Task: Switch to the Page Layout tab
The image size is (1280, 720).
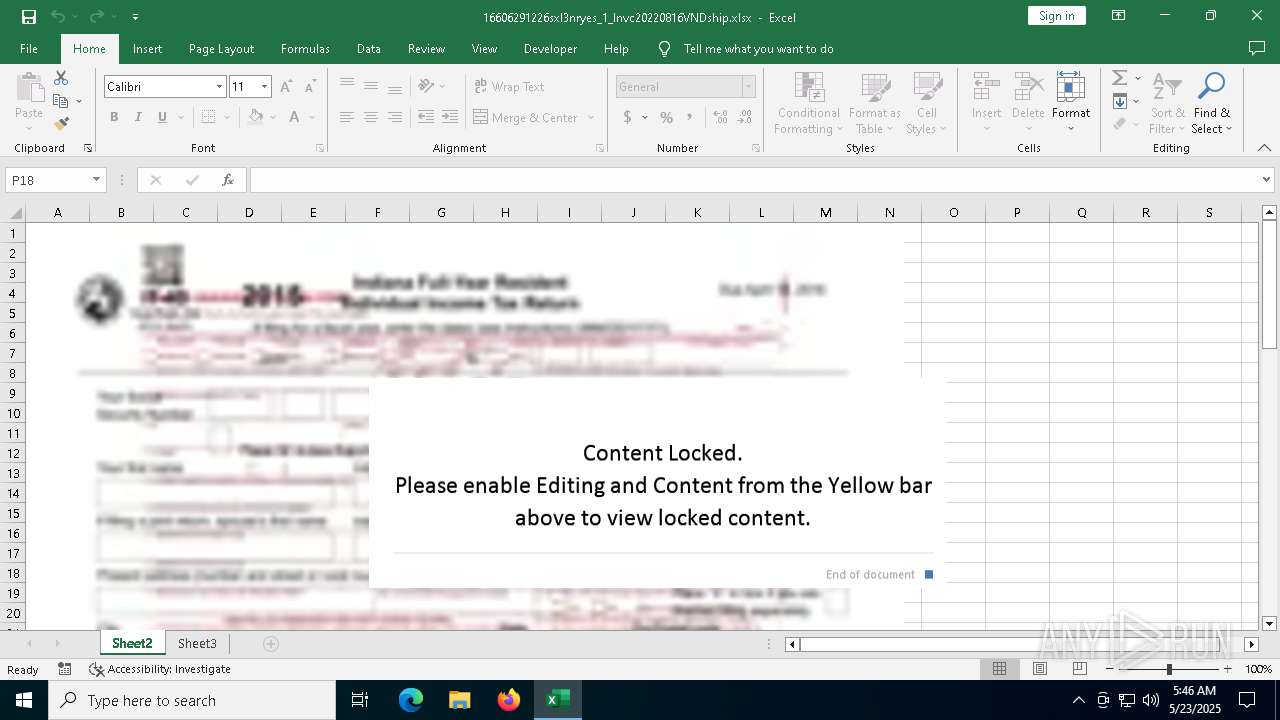Action: tap(221, 48)
